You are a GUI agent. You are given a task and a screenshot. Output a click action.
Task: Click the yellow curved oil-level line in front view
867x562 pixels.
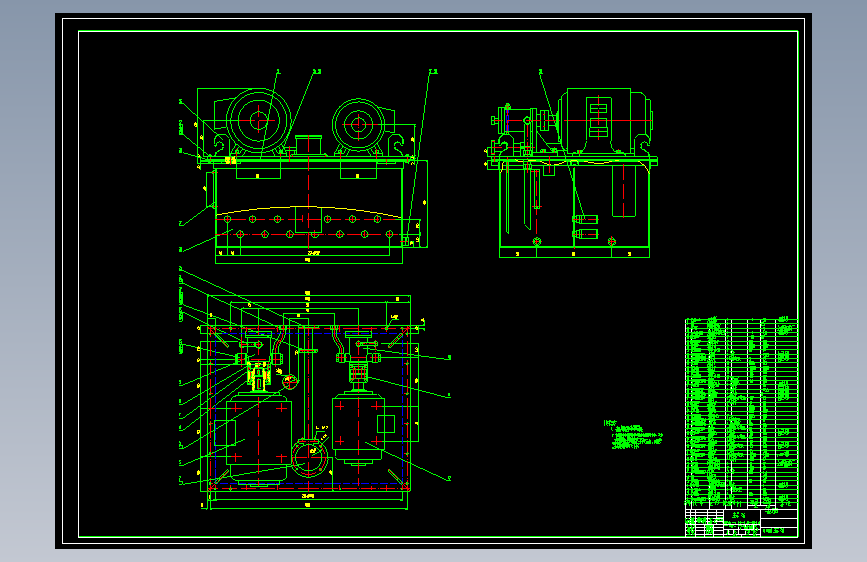[x=309, y=211]
